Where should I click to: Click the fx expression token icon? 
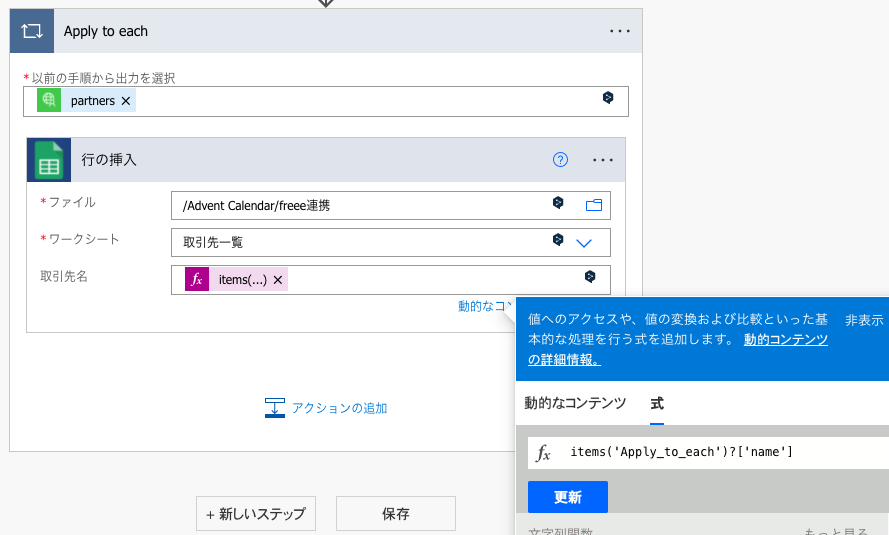point(197,279)
